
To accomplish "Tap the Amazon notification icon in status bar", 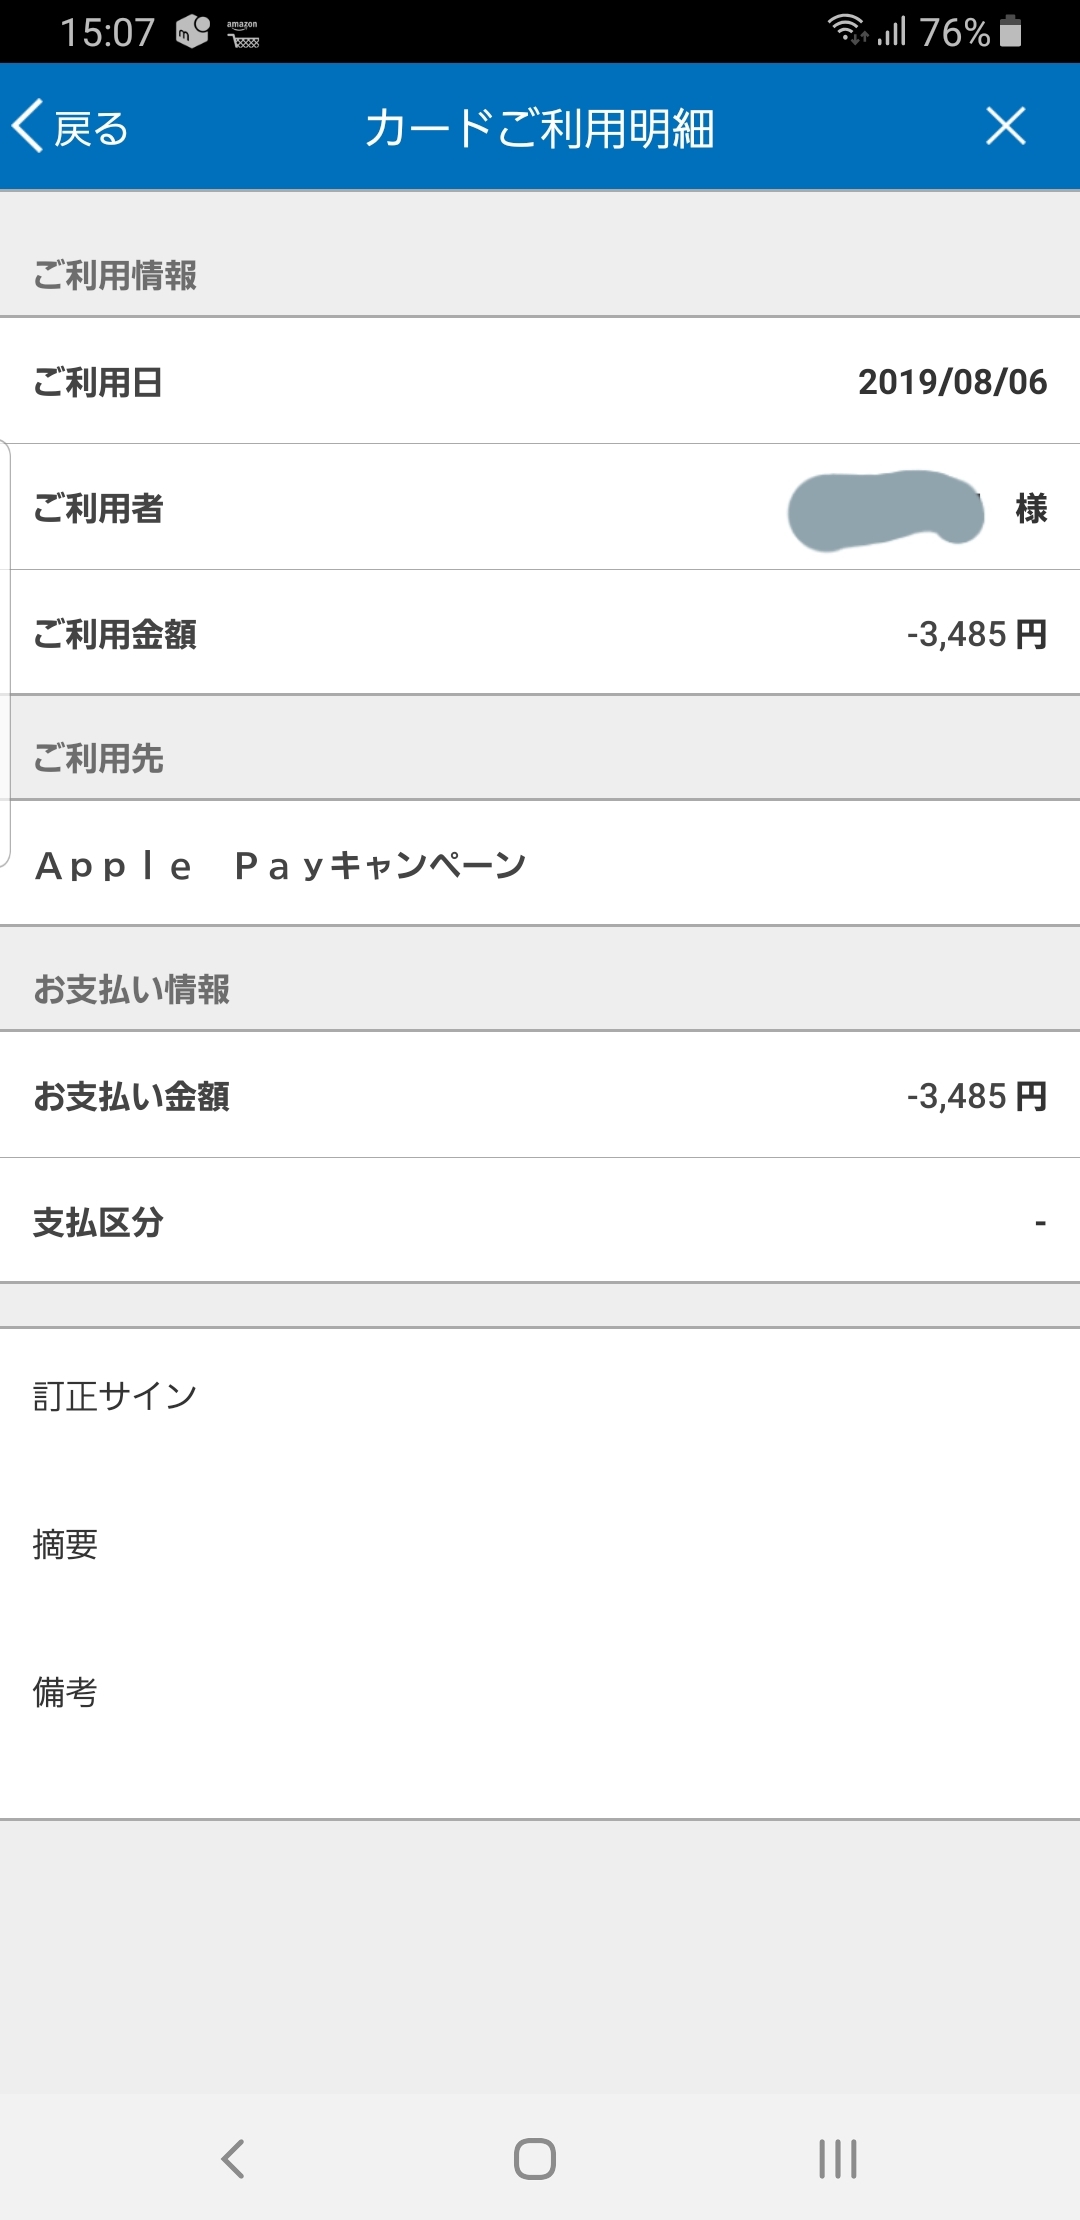I will [x=243, y=33].
